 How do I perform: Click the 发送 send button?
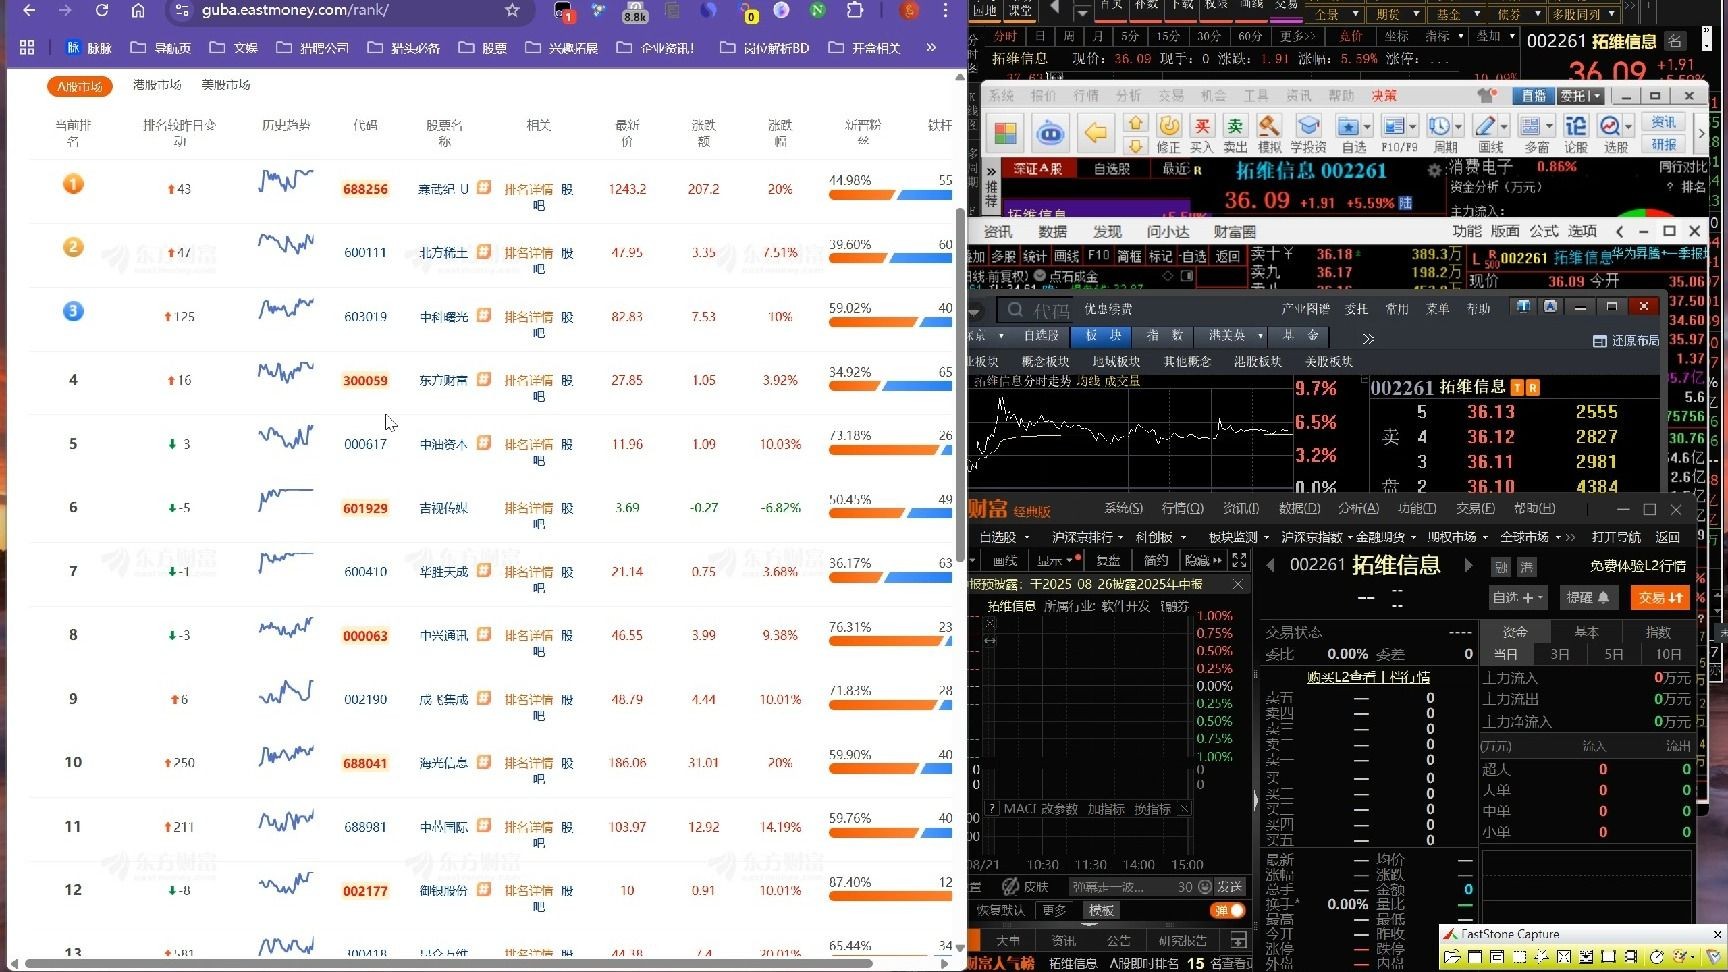coord(1229,887)
